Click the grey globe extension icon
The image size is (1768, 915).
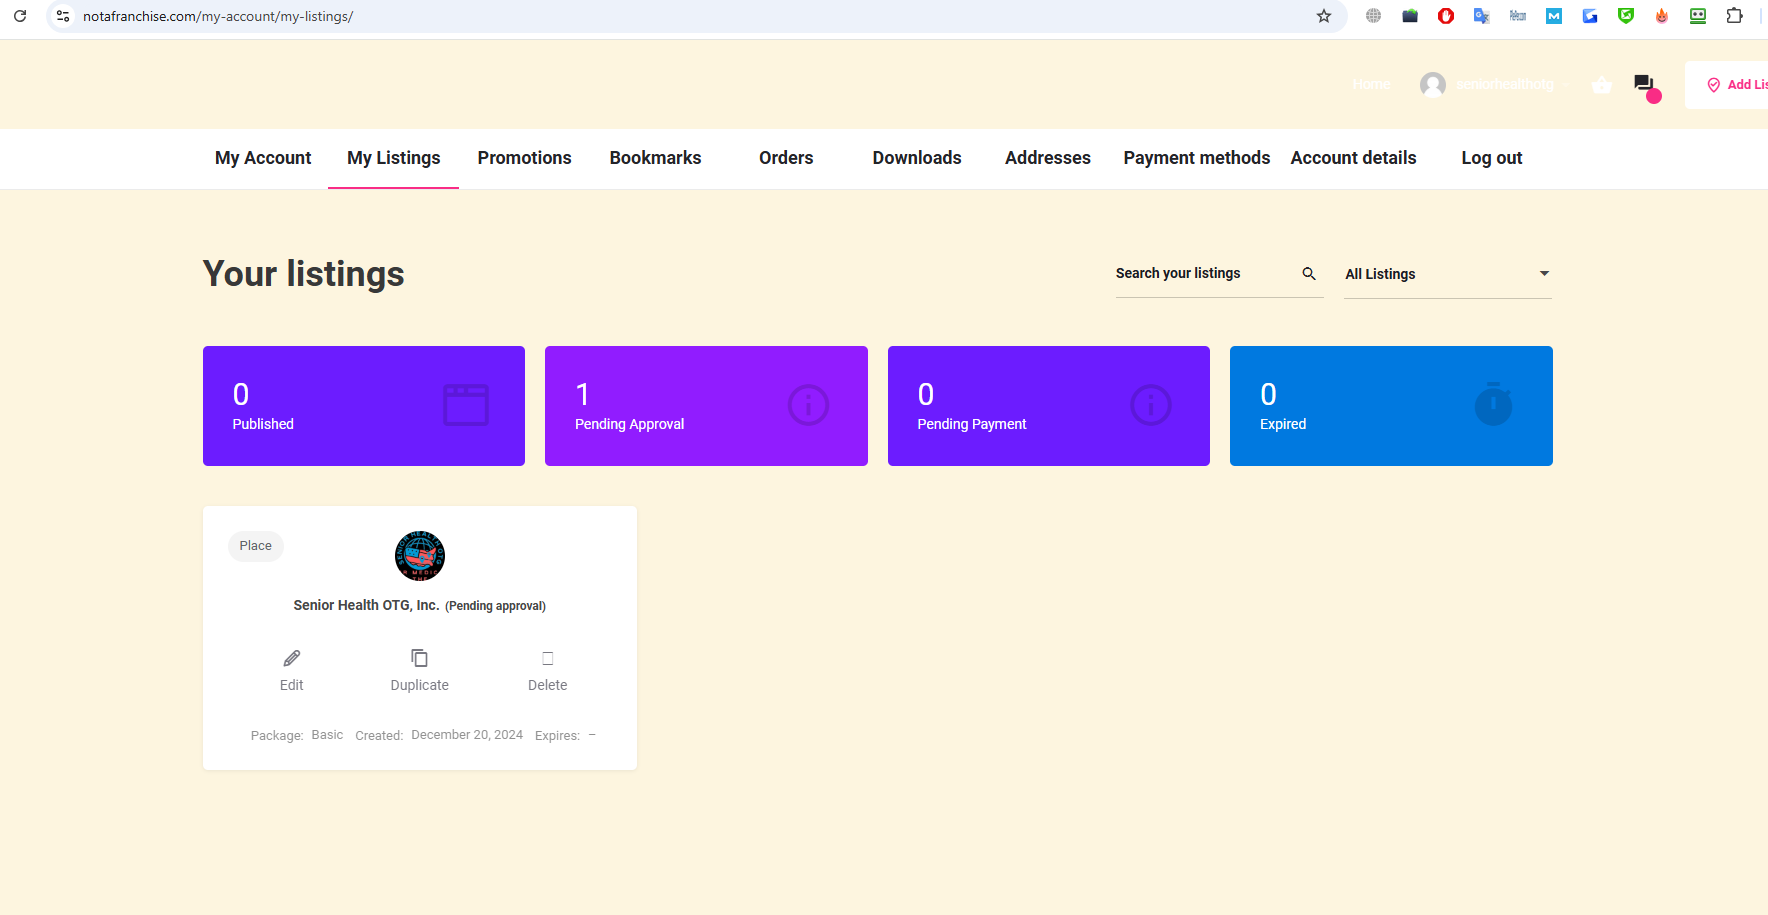(1374, 16)
